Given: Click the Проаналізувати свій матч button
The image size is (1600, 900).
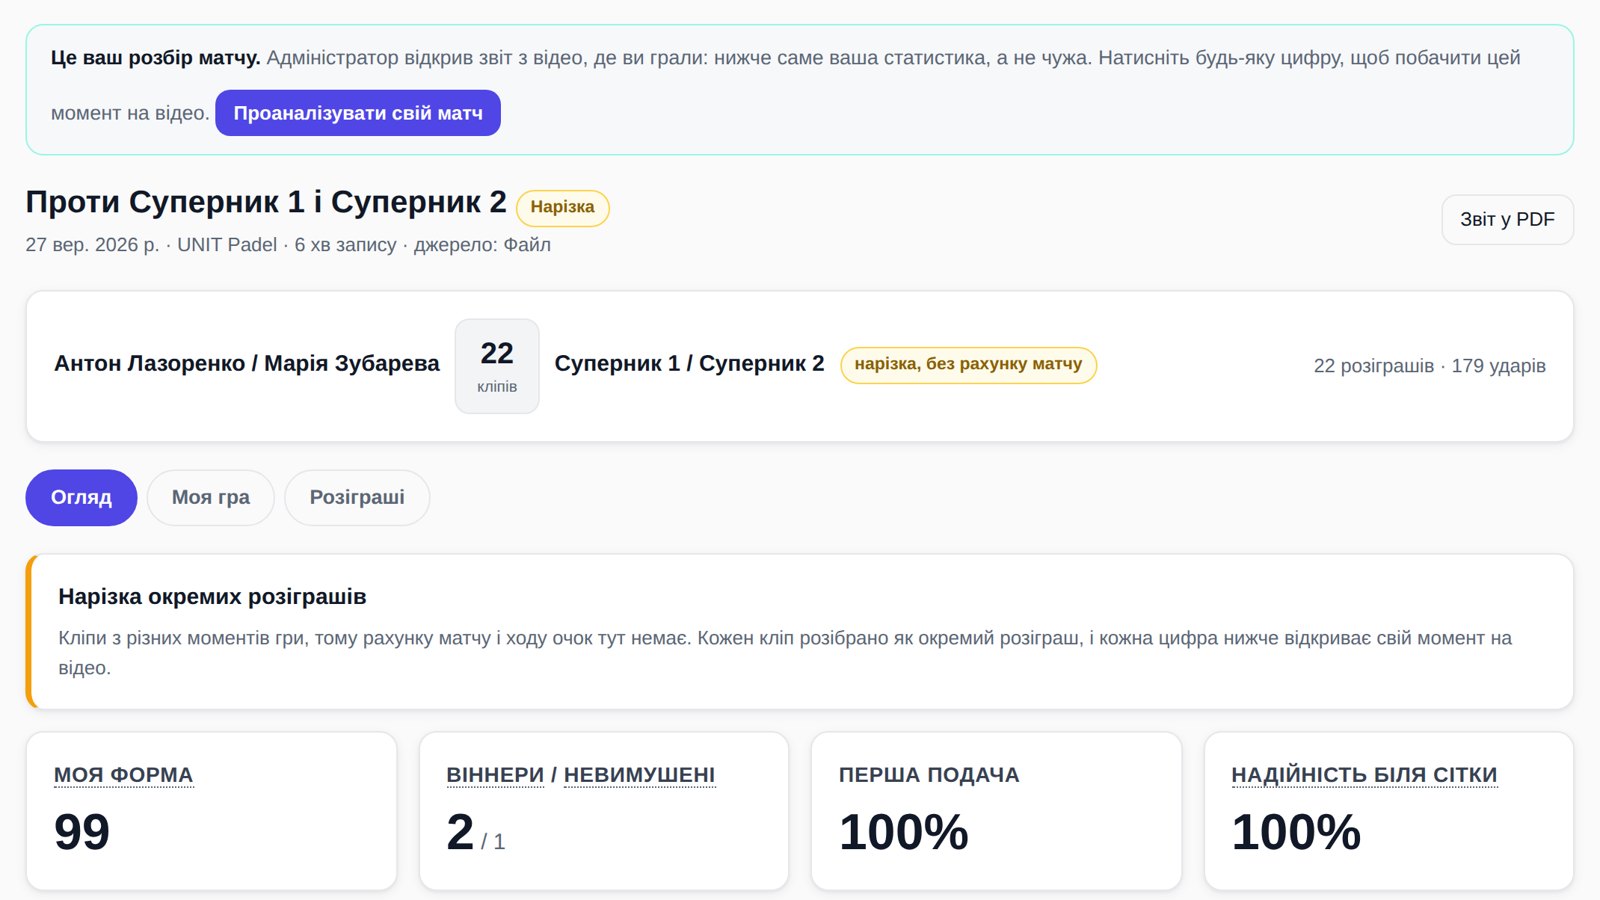Looking at the screenshot, I should (358, 113).
